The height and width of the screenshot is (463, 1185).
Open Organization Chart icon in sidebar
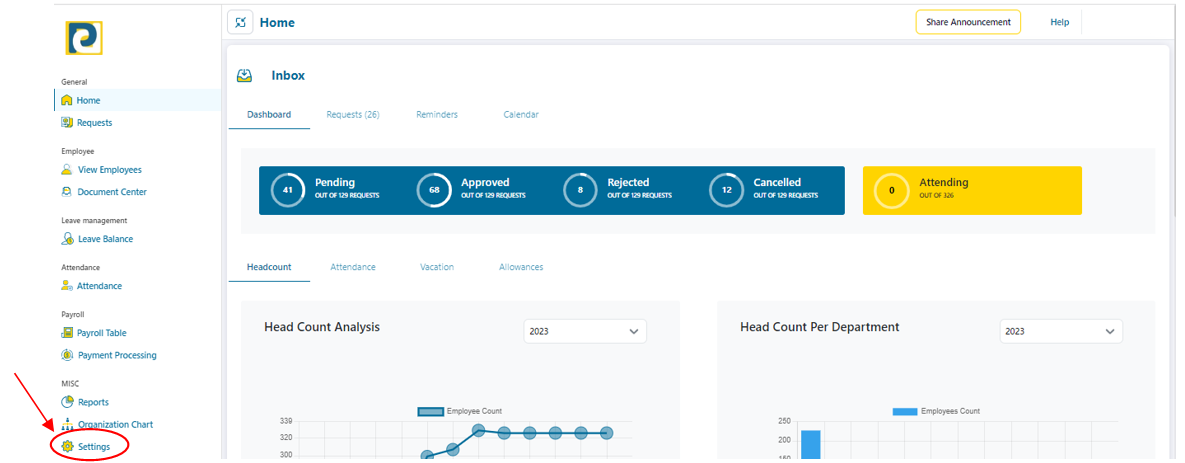pyautogui.click(x=67, y=424)
